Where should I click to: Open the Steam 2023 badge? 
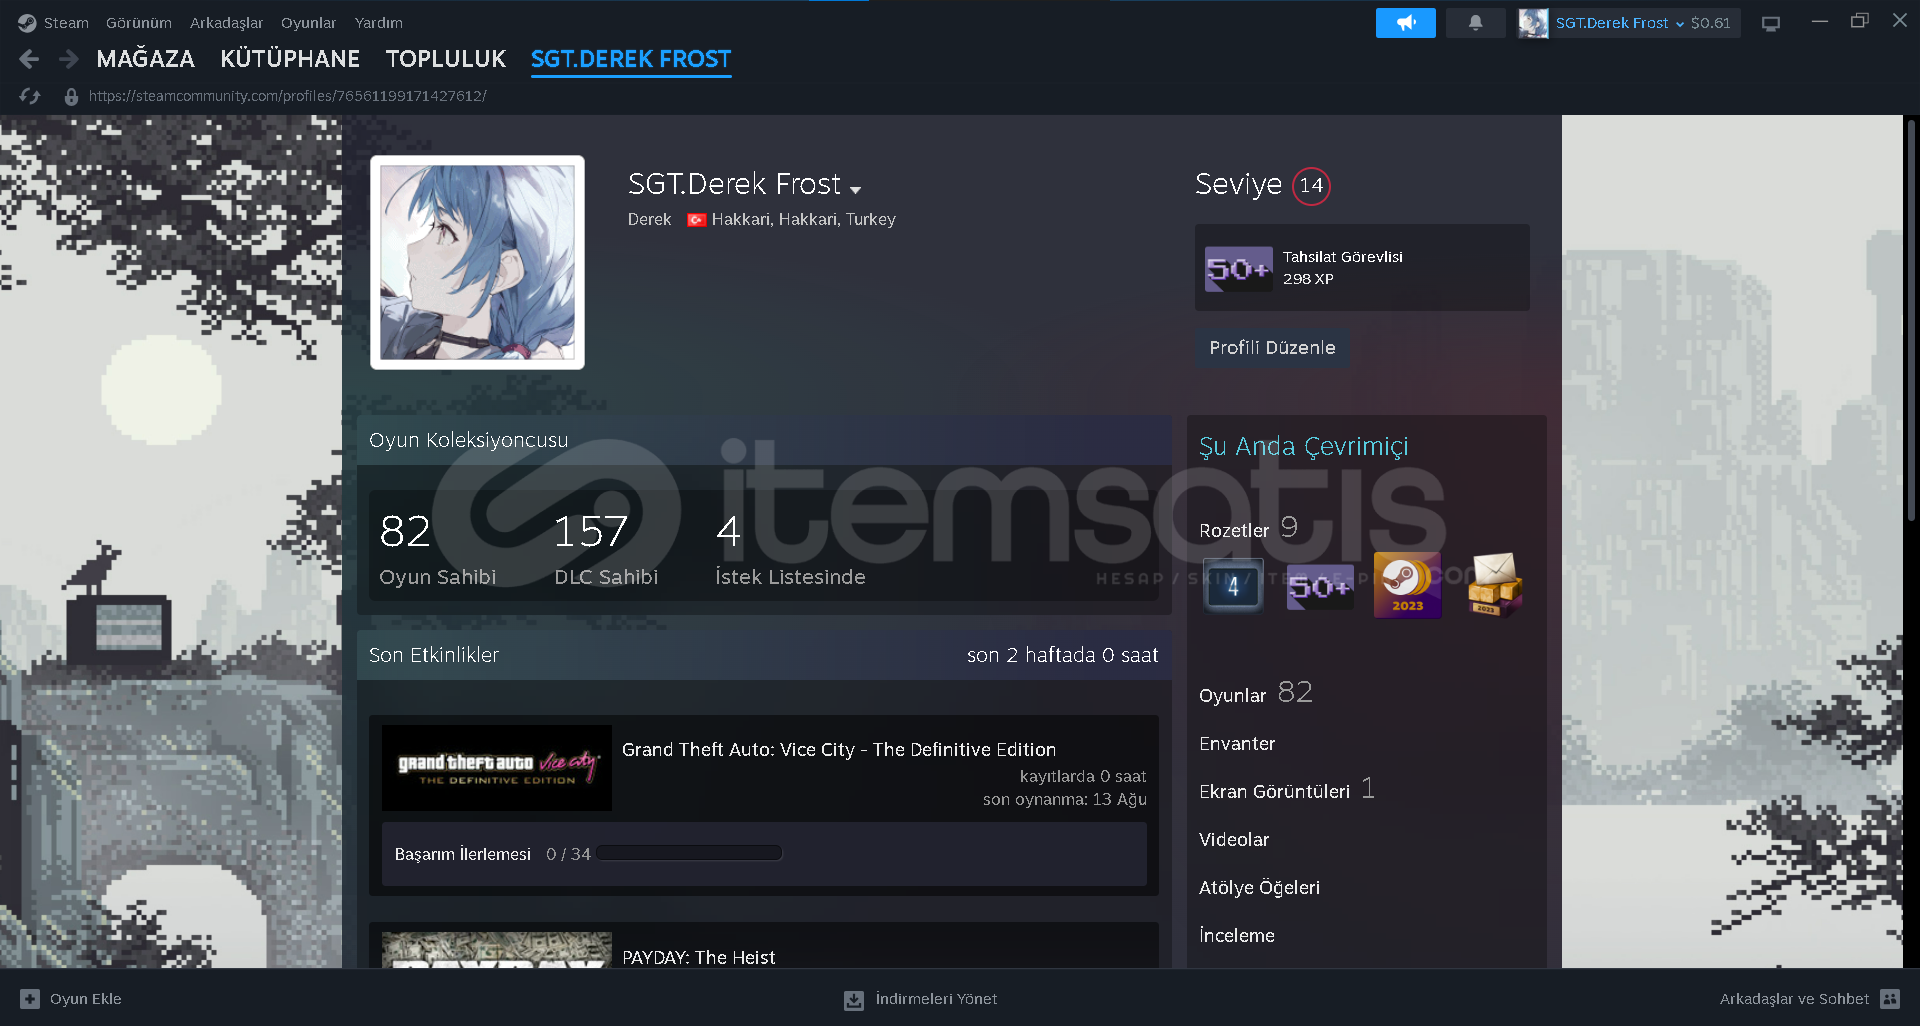tap(1407, 585)
